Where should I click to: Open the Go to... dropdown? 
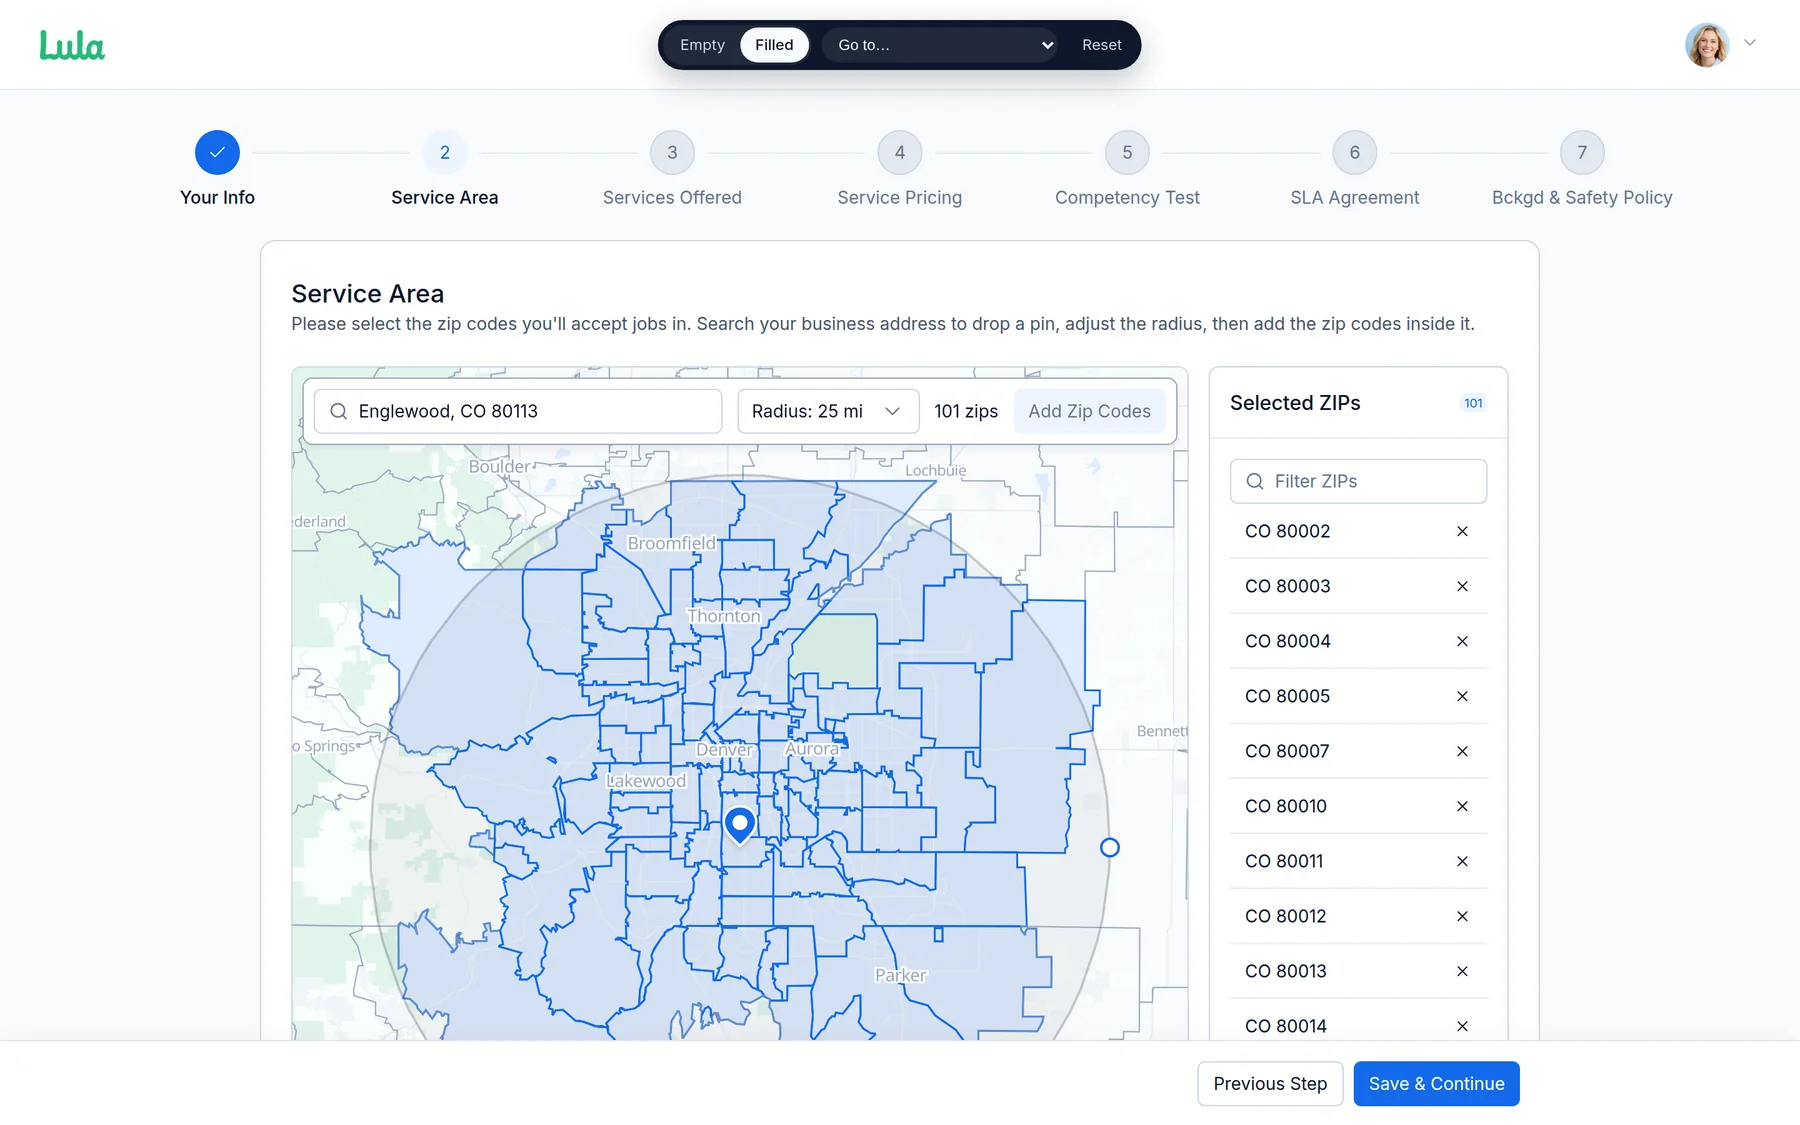tap(940, 45)
